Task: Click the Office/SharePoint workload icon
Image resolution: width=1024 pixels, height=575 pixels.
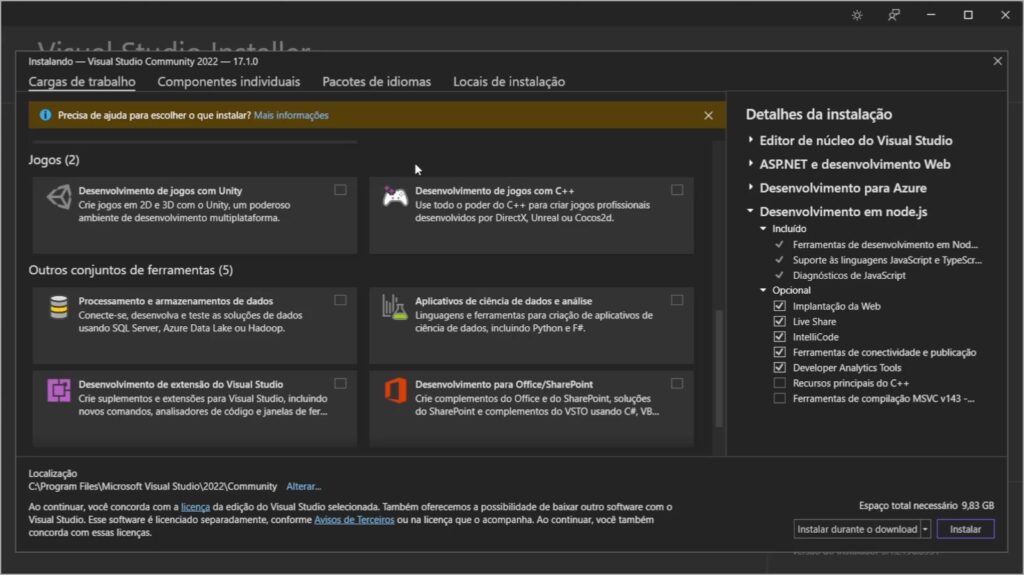Action: [395, 391]
